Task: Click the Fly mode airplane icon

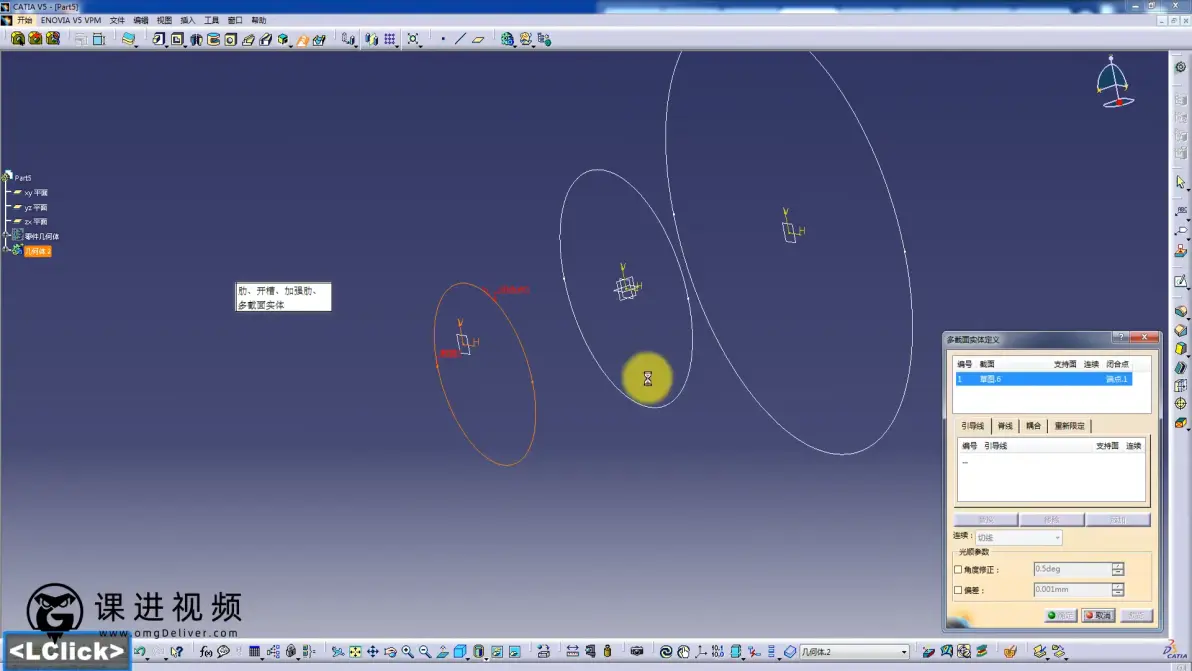Action: tap(338, 651)
